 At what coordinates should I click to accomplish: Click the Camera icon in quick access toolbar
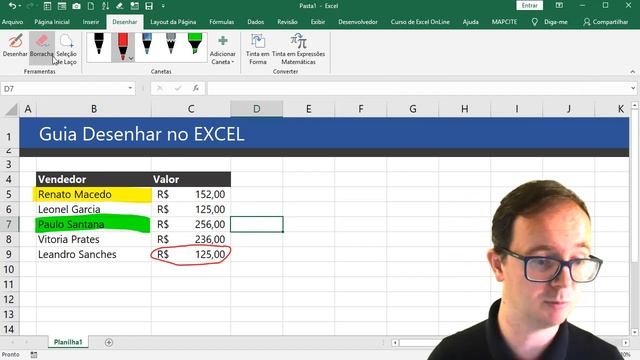point(76,6)
